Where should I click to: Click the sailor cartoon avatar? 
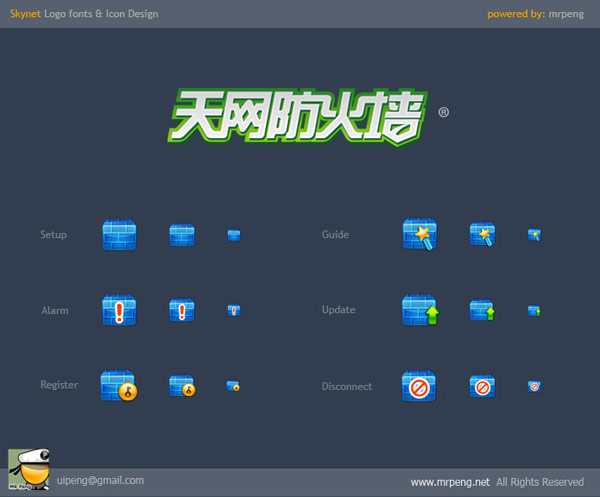[29, 469]
